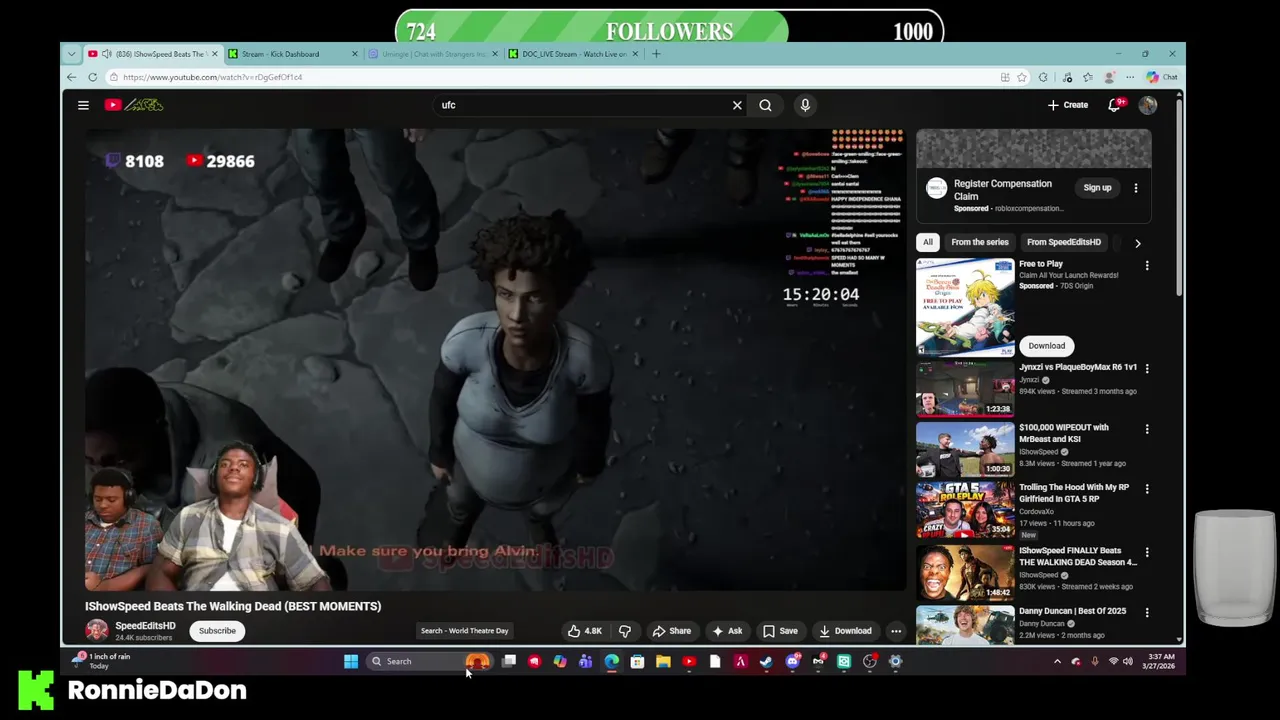Select the From SpeedEditsHD chip
This screenshot has width=1280, height=720.
[1064, 242]
